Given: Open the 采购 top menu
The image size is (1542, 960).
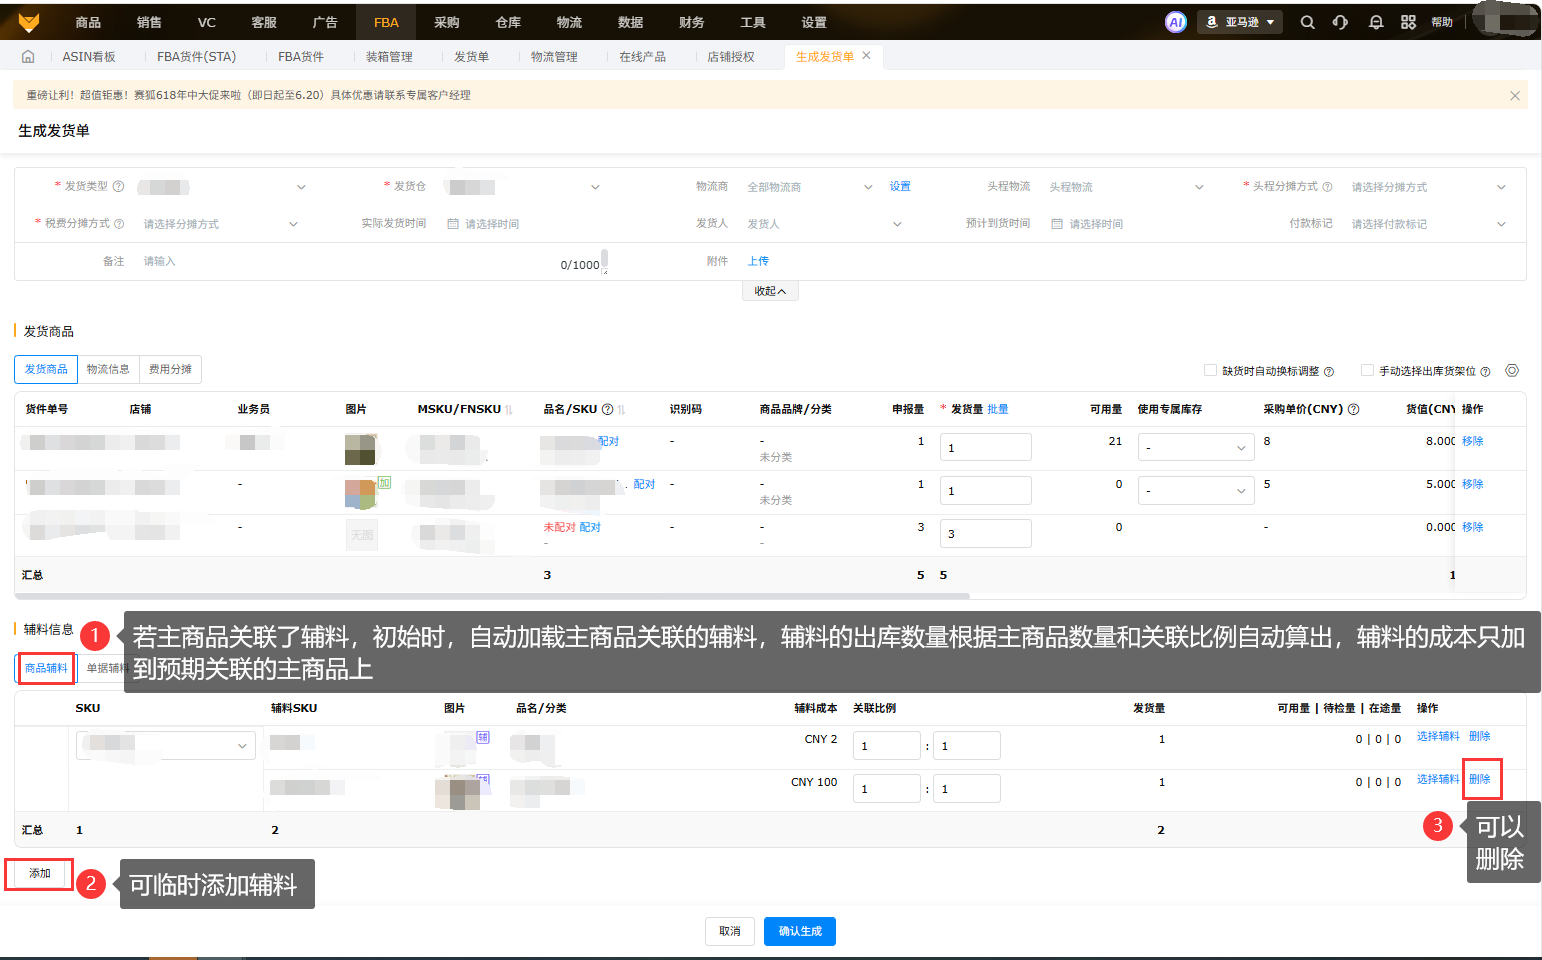Looking at the screenshot, I should [x=447, y=22].
